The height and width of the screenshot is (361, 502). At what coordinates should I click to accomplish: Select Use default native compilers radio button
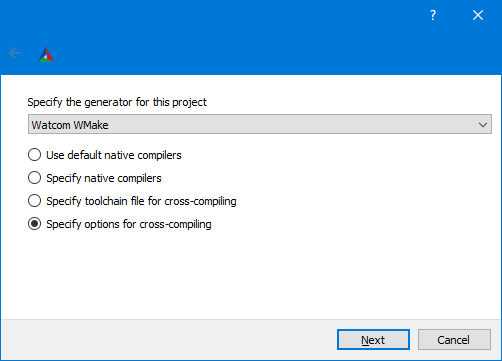(x=34, y=155)
